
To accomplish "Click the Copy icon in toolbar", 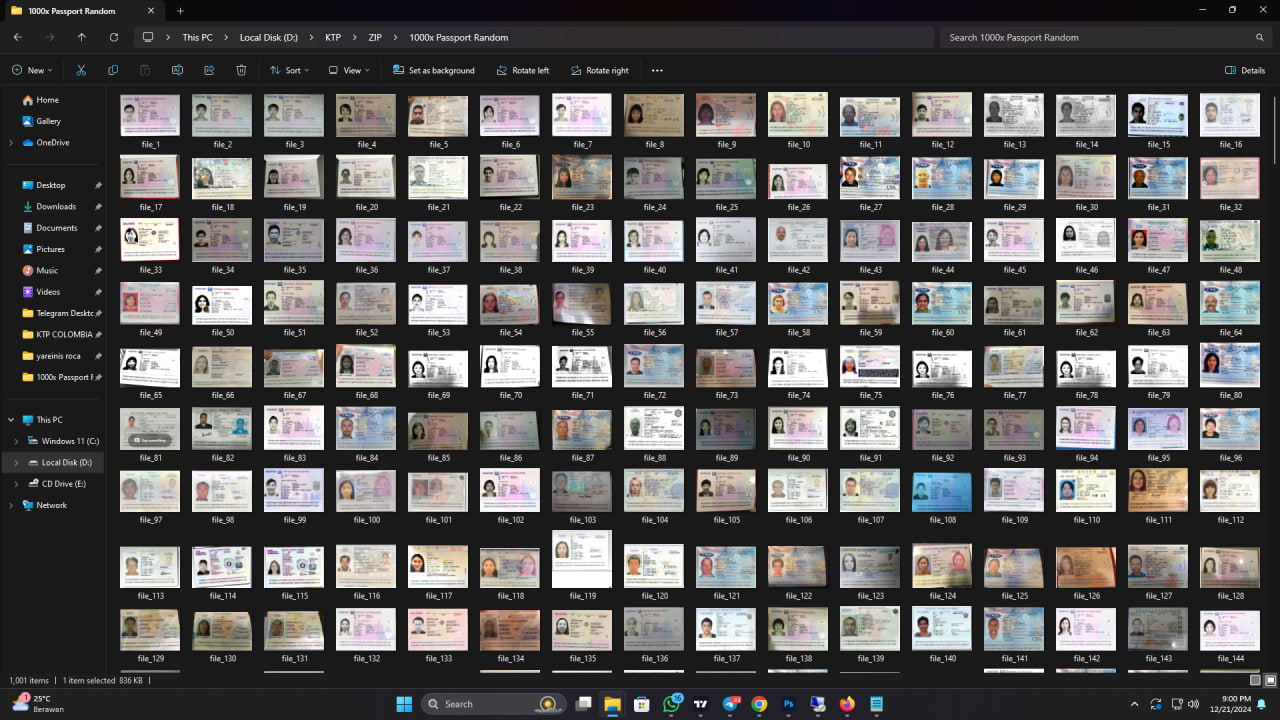I will pos(113,70).
